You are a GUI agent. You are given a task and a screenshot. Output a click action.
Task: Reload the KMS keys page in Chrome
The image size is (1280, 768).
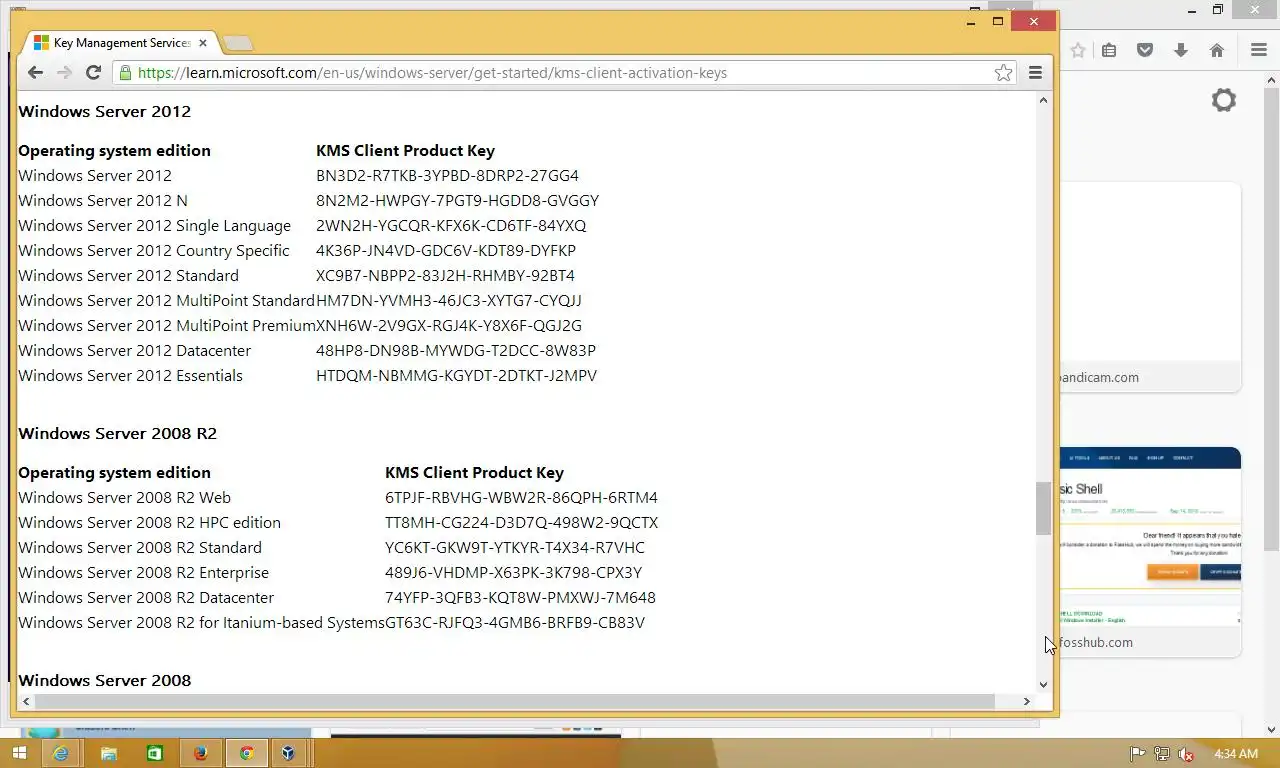[93, 72]
